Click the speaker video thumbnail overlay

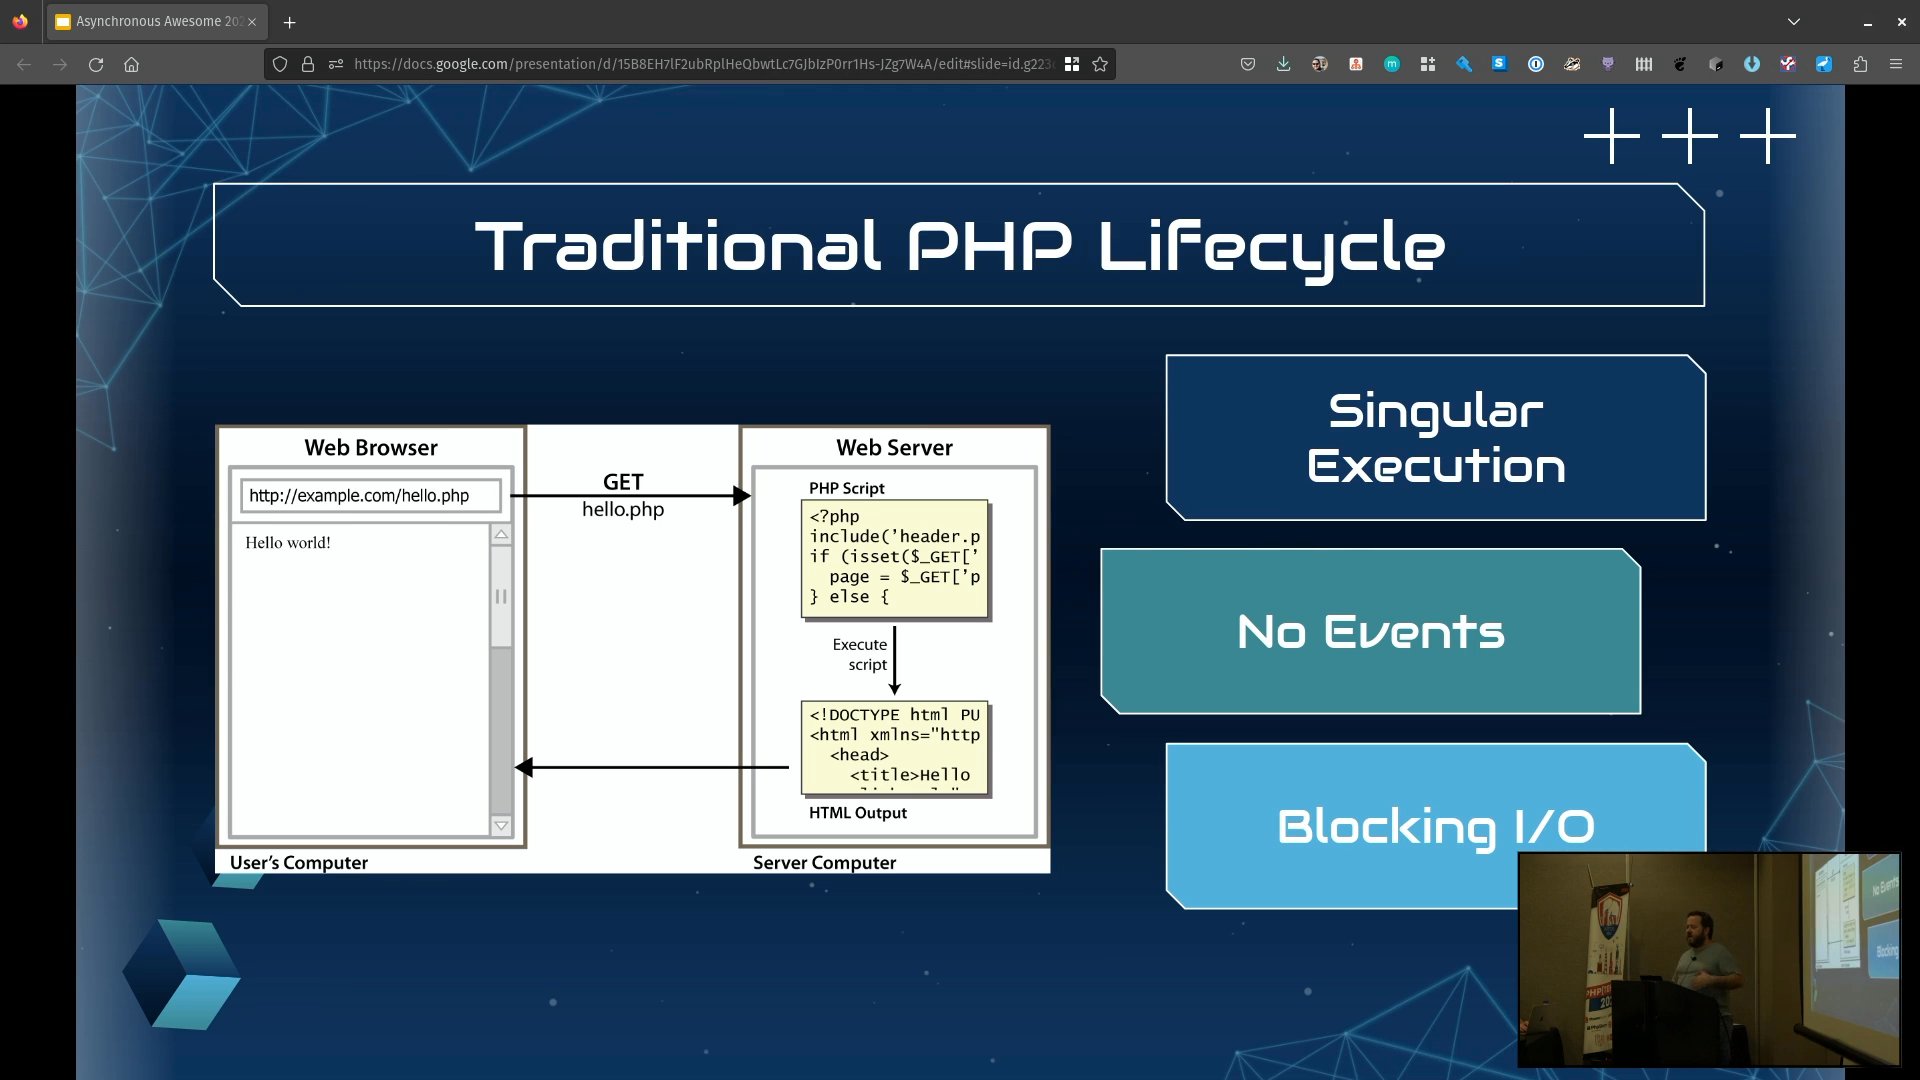click(x=1708, y=959)
